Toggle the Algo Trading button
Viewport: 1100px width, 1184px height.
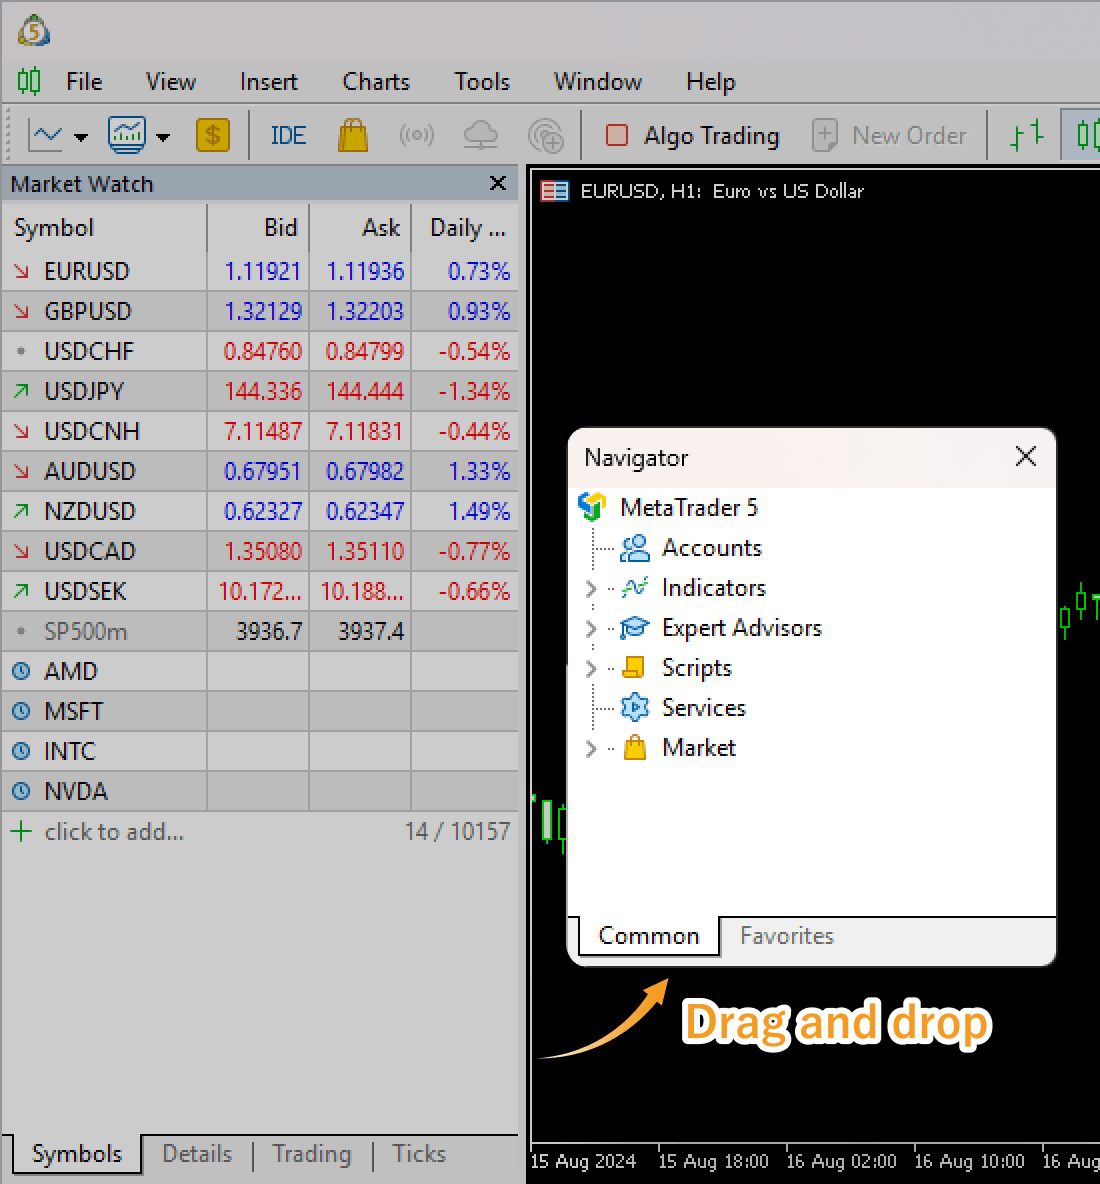[693, 135]
